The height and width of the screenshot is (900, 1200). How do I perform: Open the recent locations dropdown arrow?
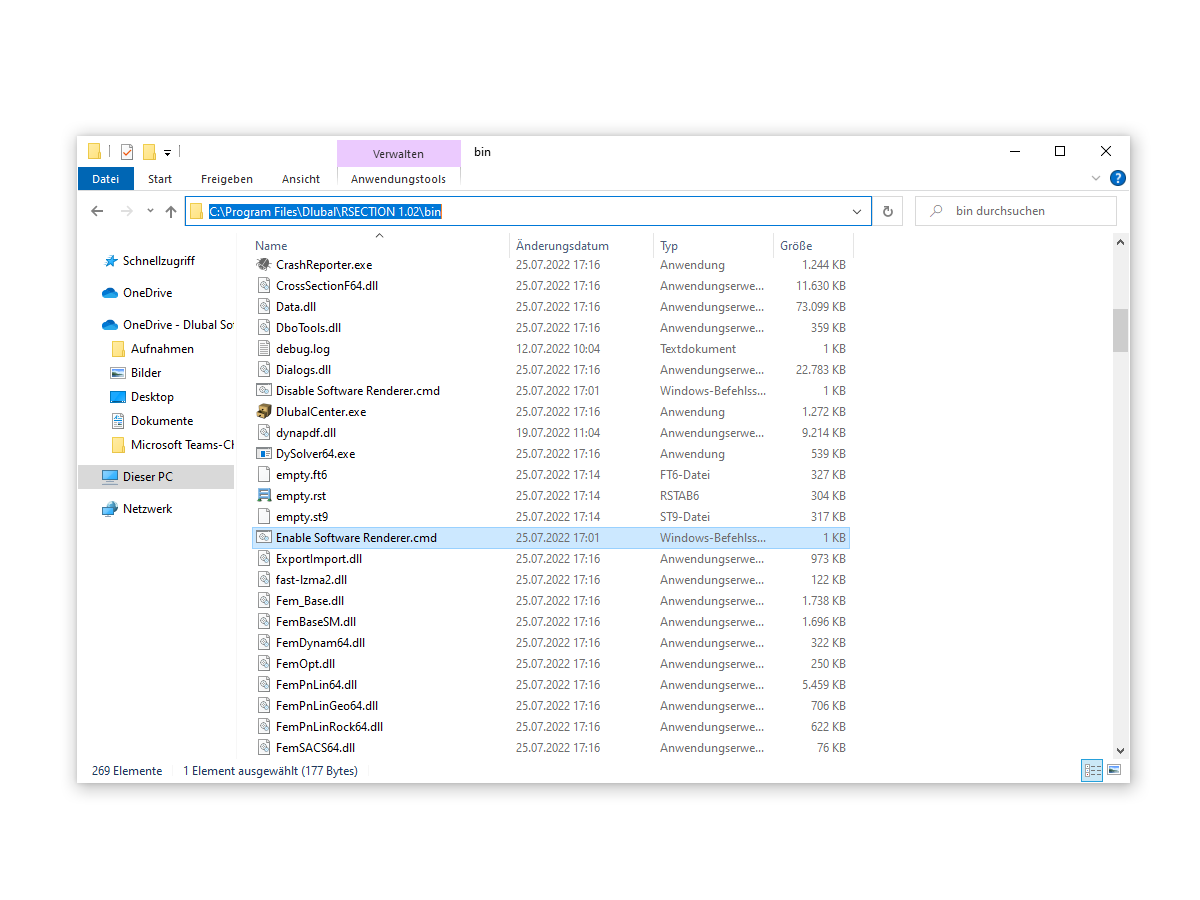tap(150, 211)
